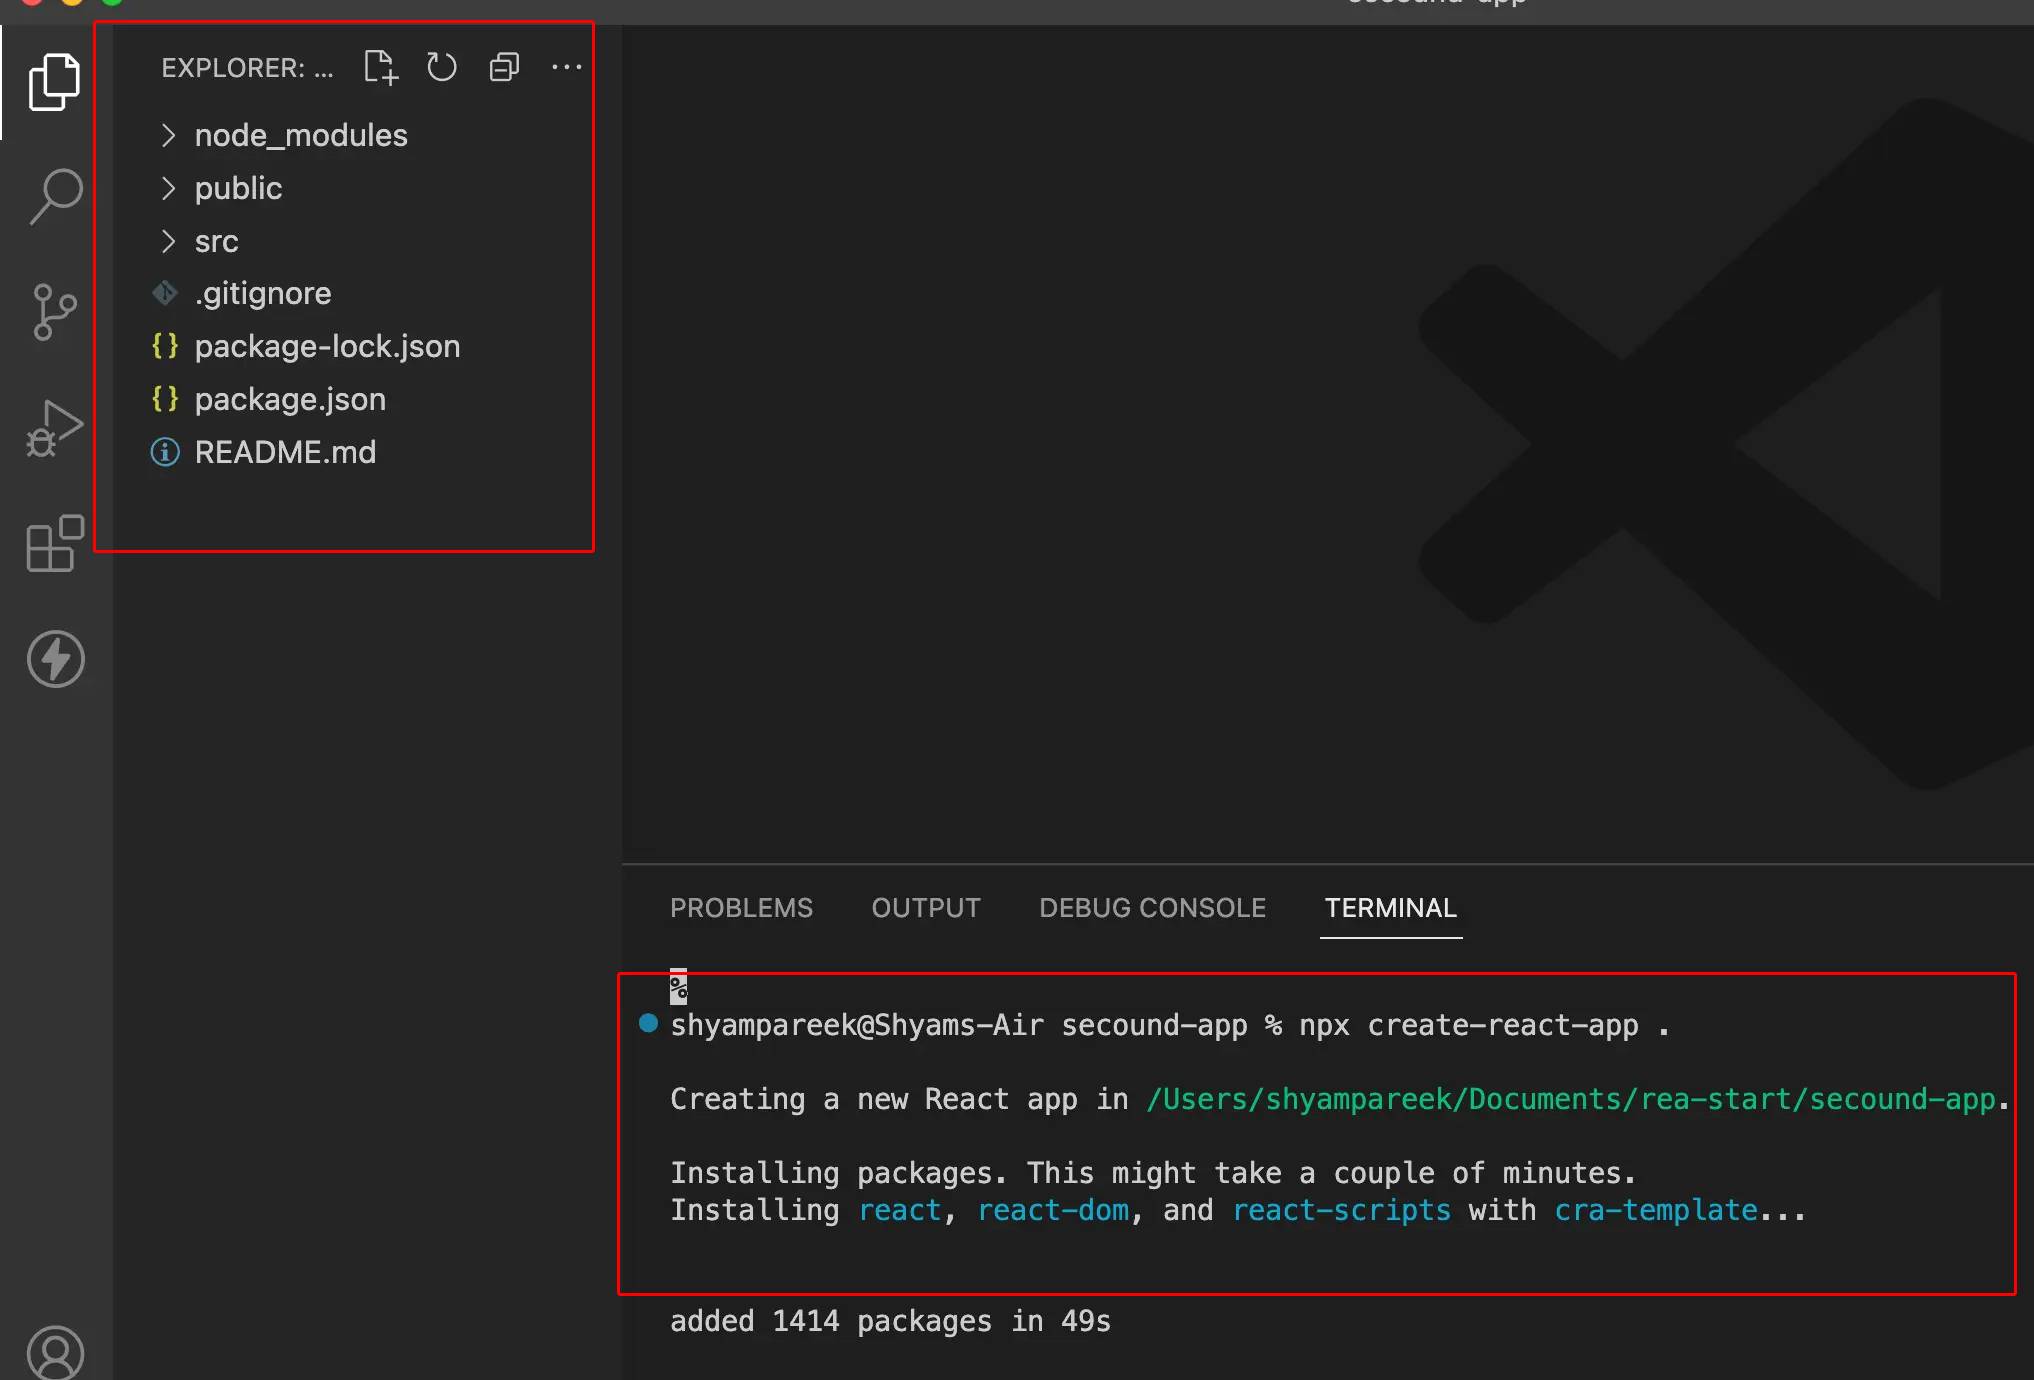Open Explorer more actions ellipsis menu
The height and width of the screenshot is (1380, 2034).
point(566,68)
